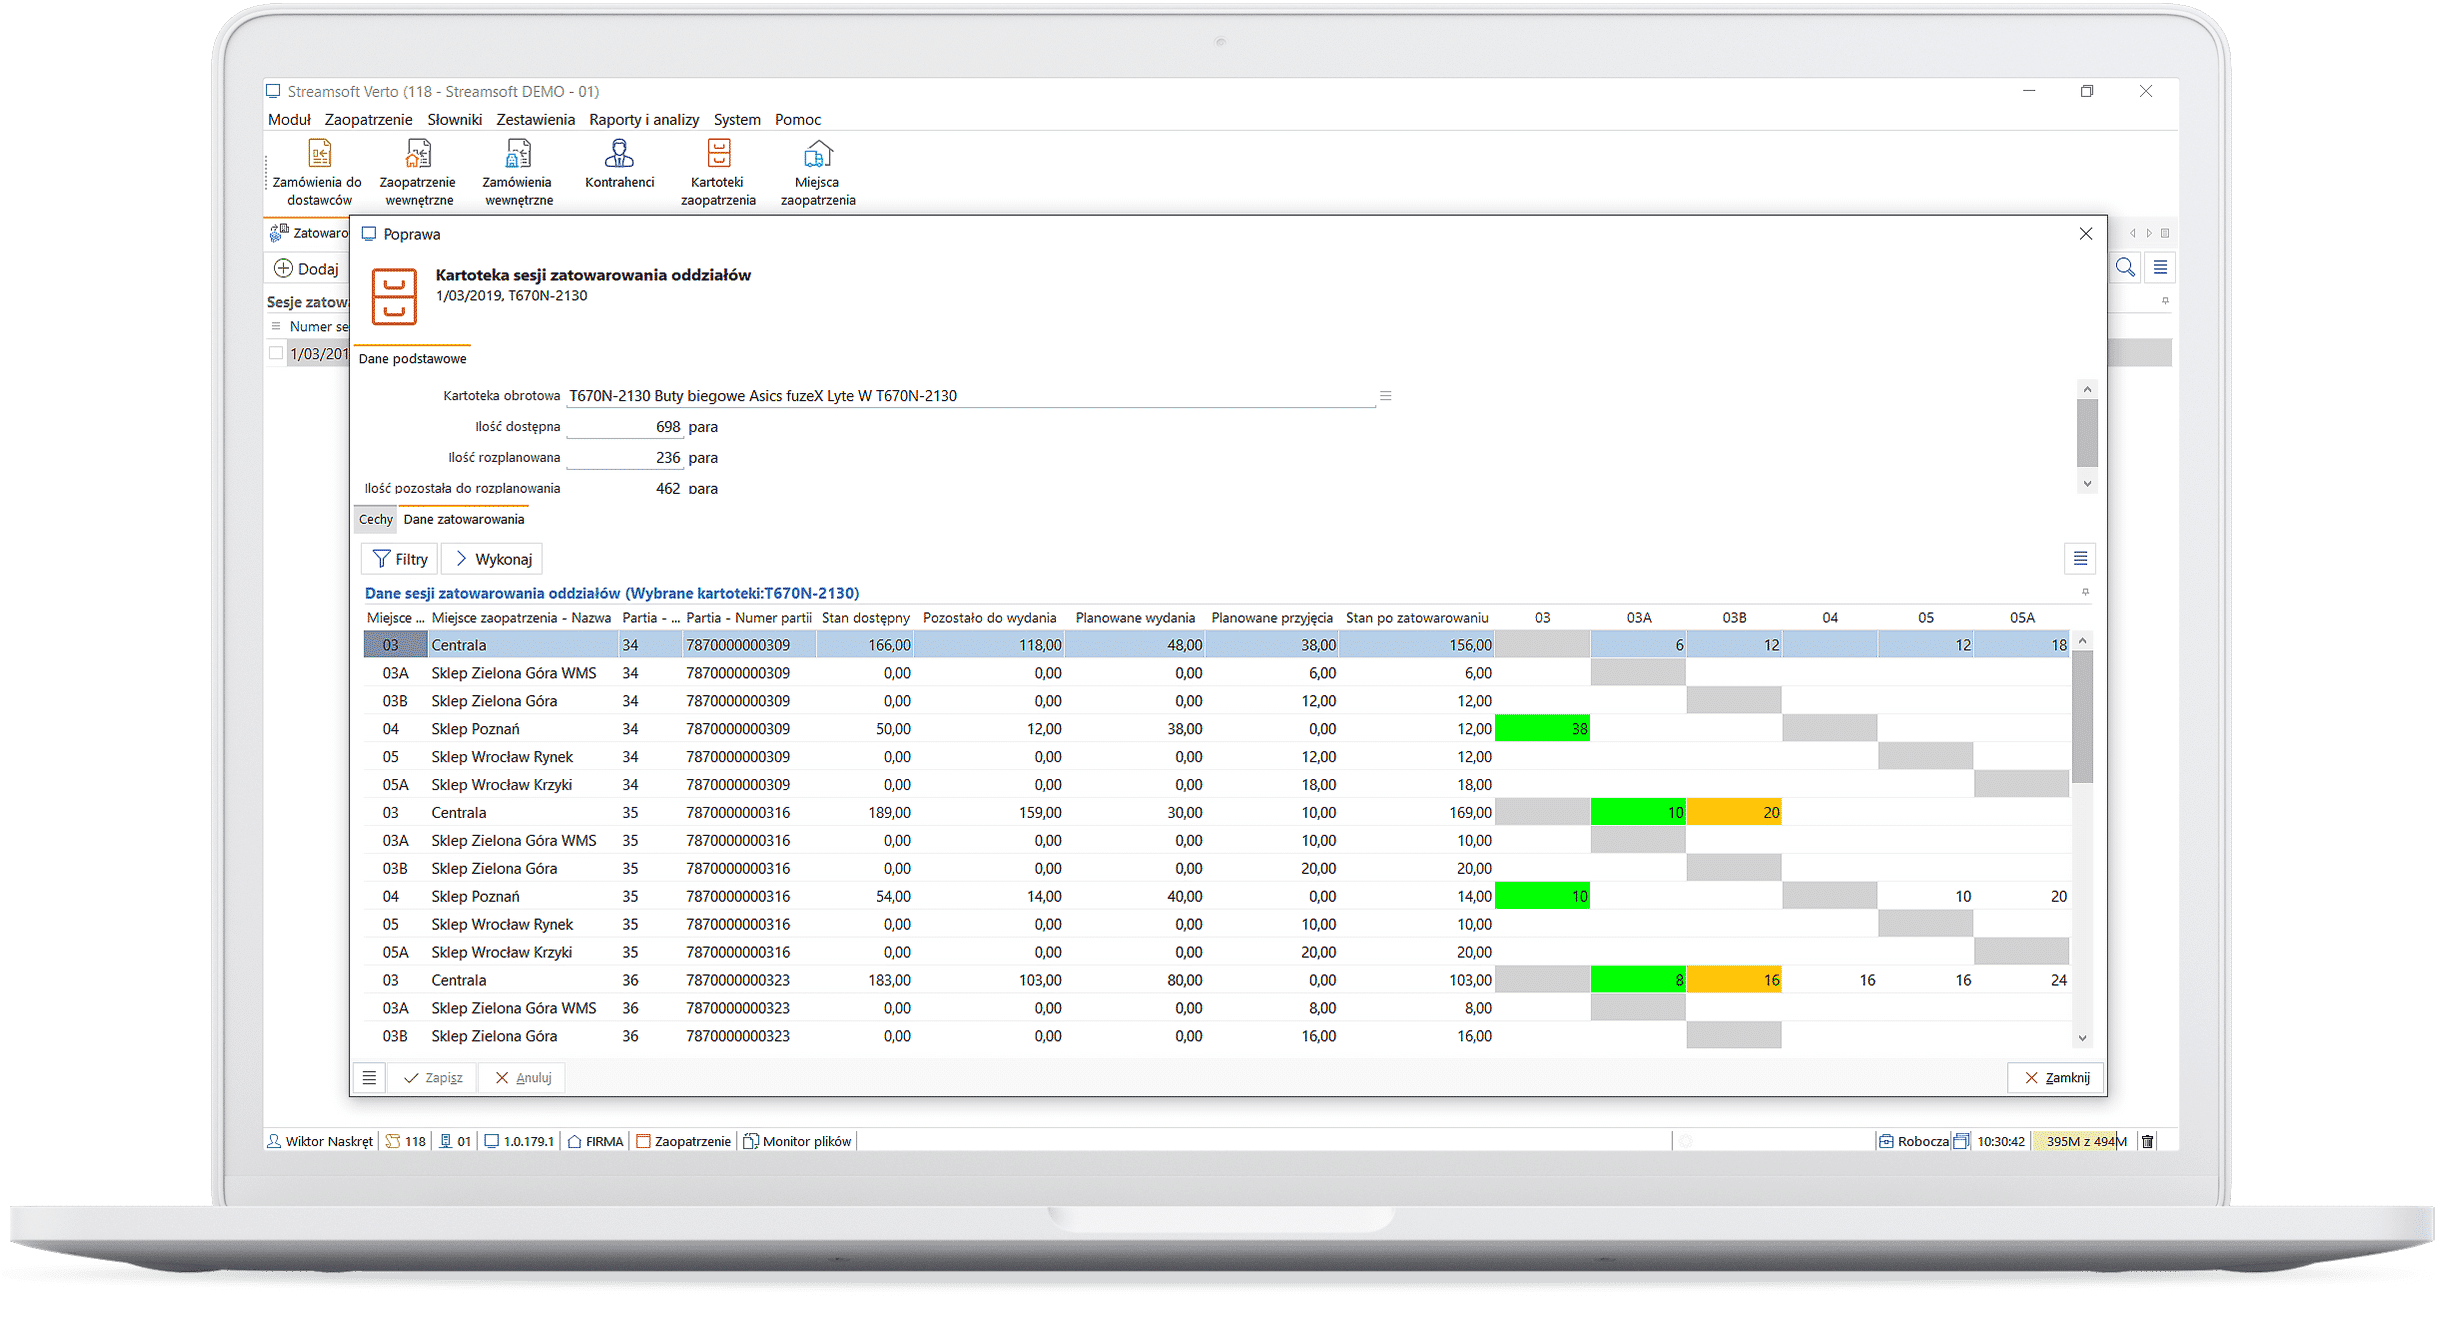Open Raporty i analizy menu

point(644,120)
